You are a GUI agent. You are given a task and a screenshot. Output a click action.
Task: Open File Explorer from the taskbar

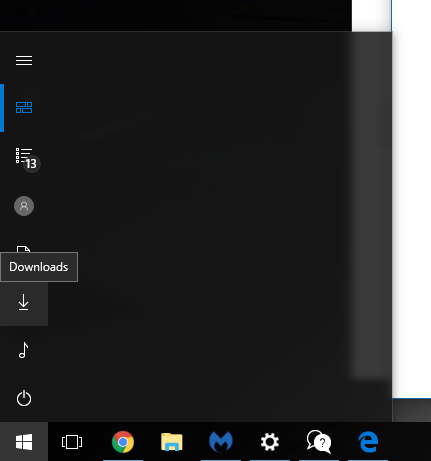172,442
